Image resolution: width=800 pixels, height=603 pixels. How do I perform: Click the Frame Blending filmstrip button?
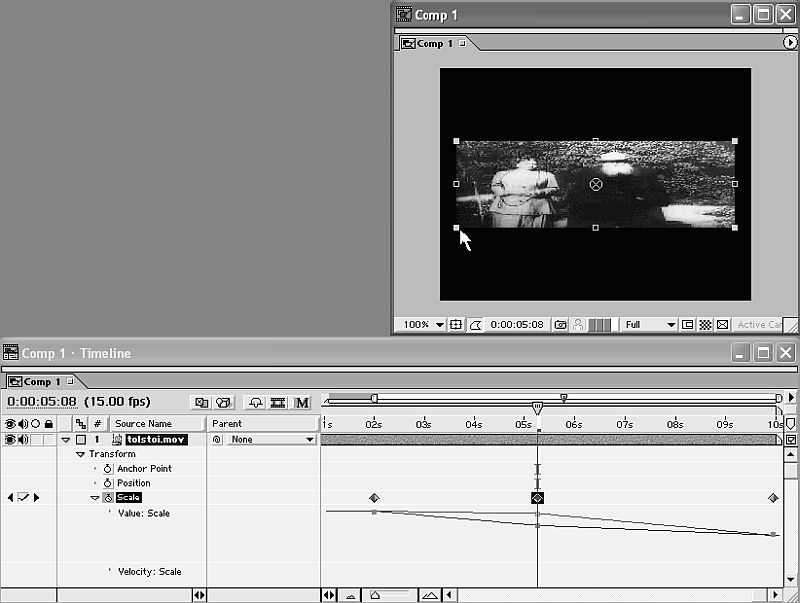278,403
